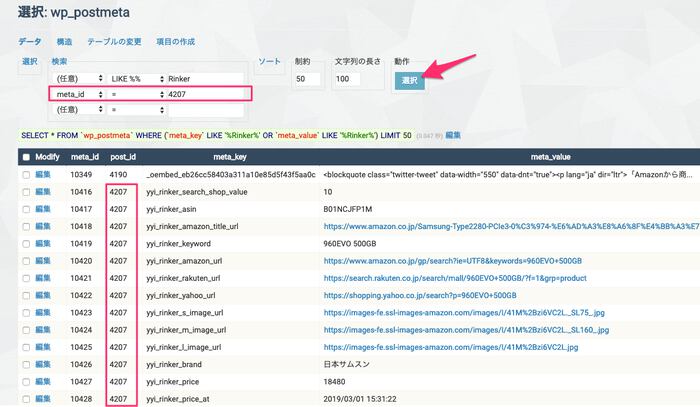Image resolution: width=700 pixels, height=407 pixels.
Task: Click the yyi_rinker_search_shop_value cell
Action: 197,192
